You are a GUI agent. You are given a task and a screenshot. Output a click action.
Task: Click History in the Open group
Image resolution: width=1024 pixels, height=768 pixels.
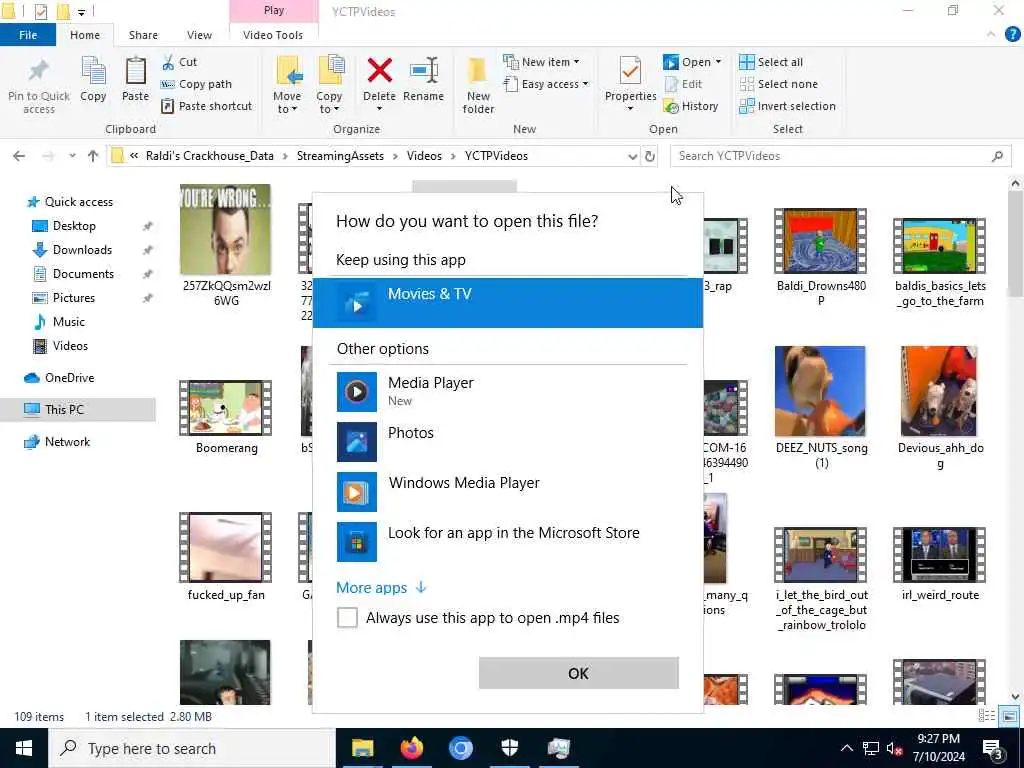click(x=691, y=106)
